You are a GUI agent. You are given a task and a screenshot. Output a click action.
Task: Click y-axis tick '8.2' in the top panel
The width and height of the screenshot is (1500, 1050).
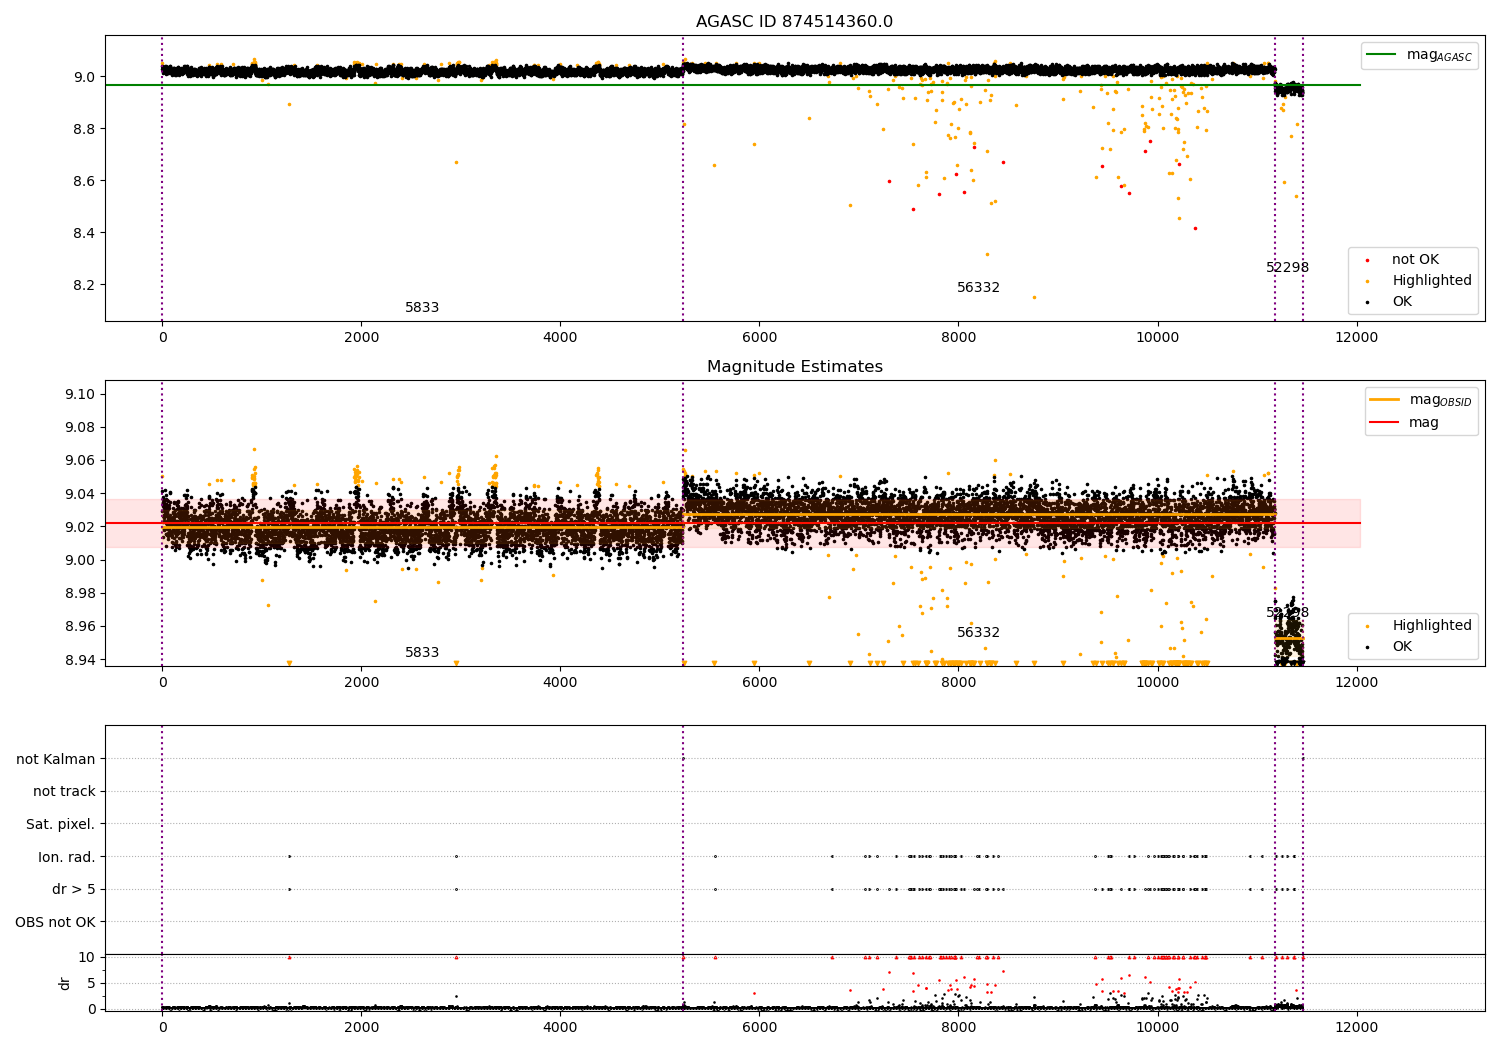[85, 285]
